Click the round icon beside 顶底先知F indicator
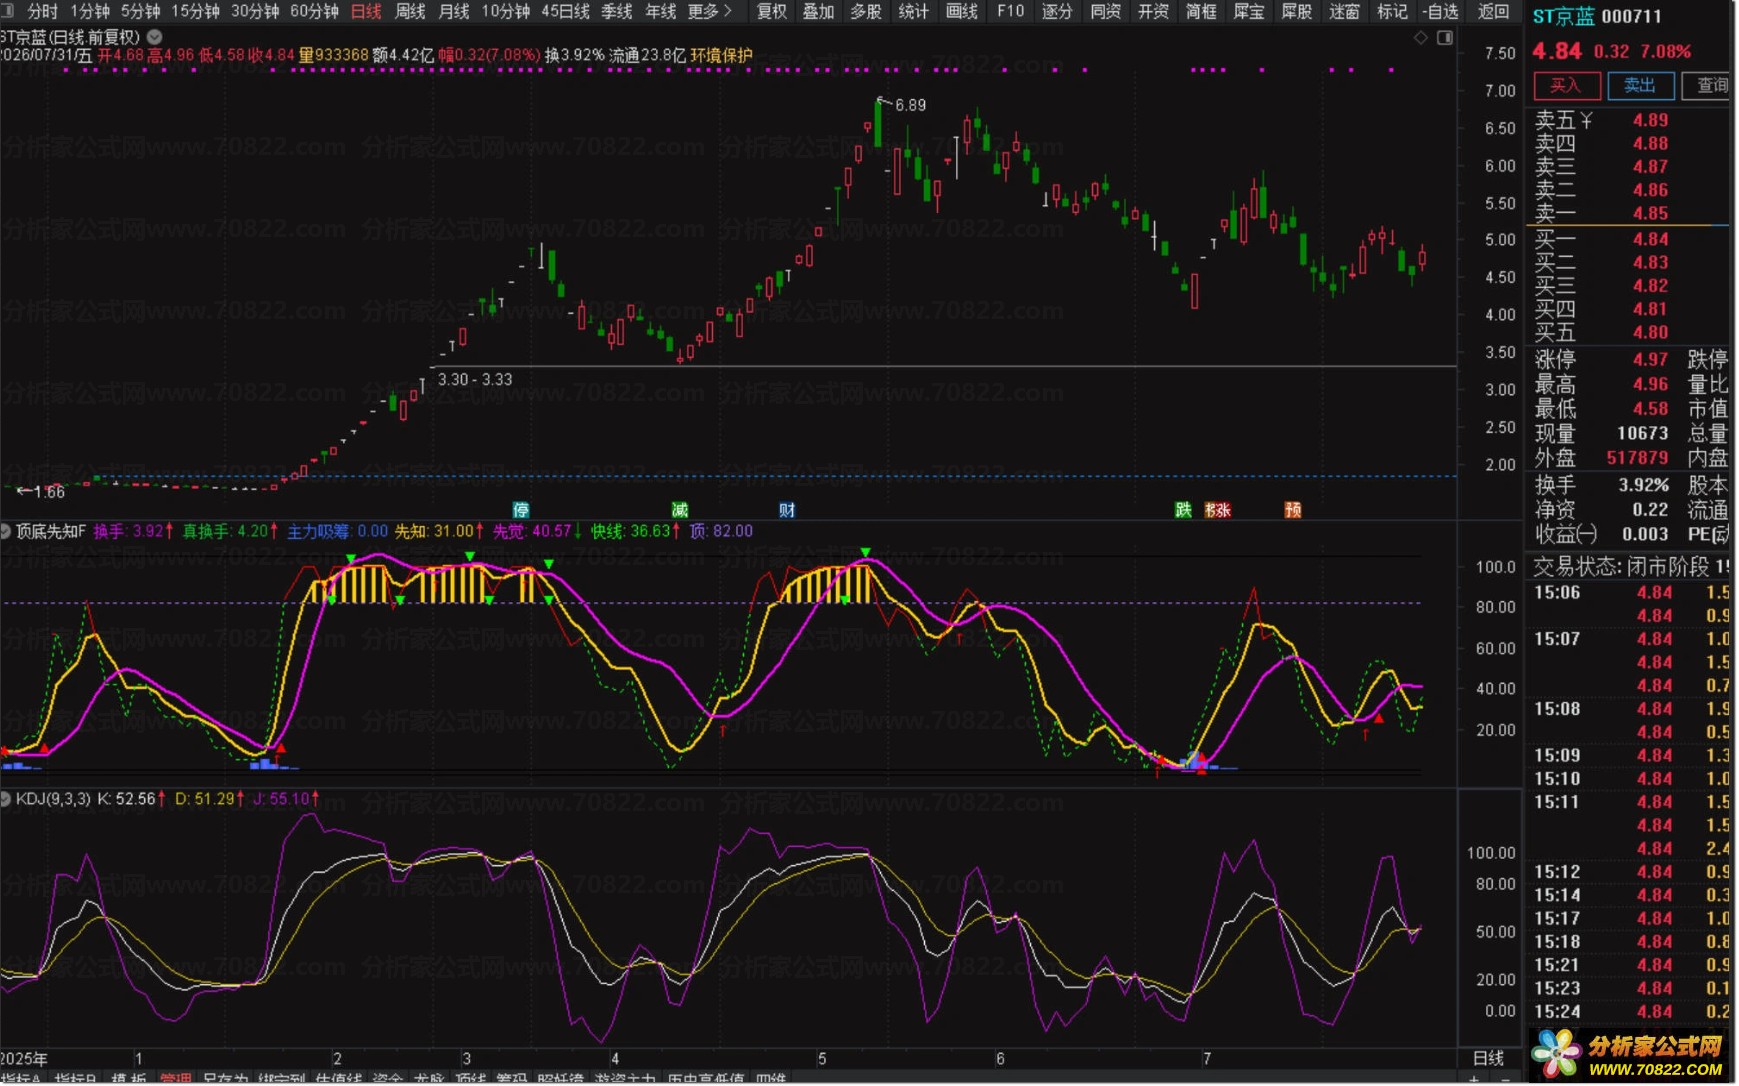This screenshot has width=1739, height=1086. pyautogui.click(x=6, y=531)
